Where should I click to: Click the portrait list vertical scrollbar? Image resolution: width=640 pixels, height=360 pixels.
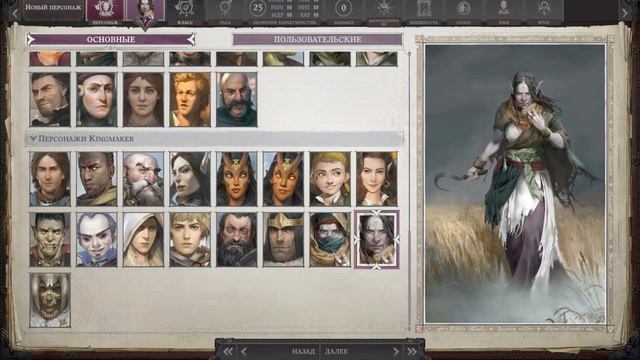[x=409, y=190]
